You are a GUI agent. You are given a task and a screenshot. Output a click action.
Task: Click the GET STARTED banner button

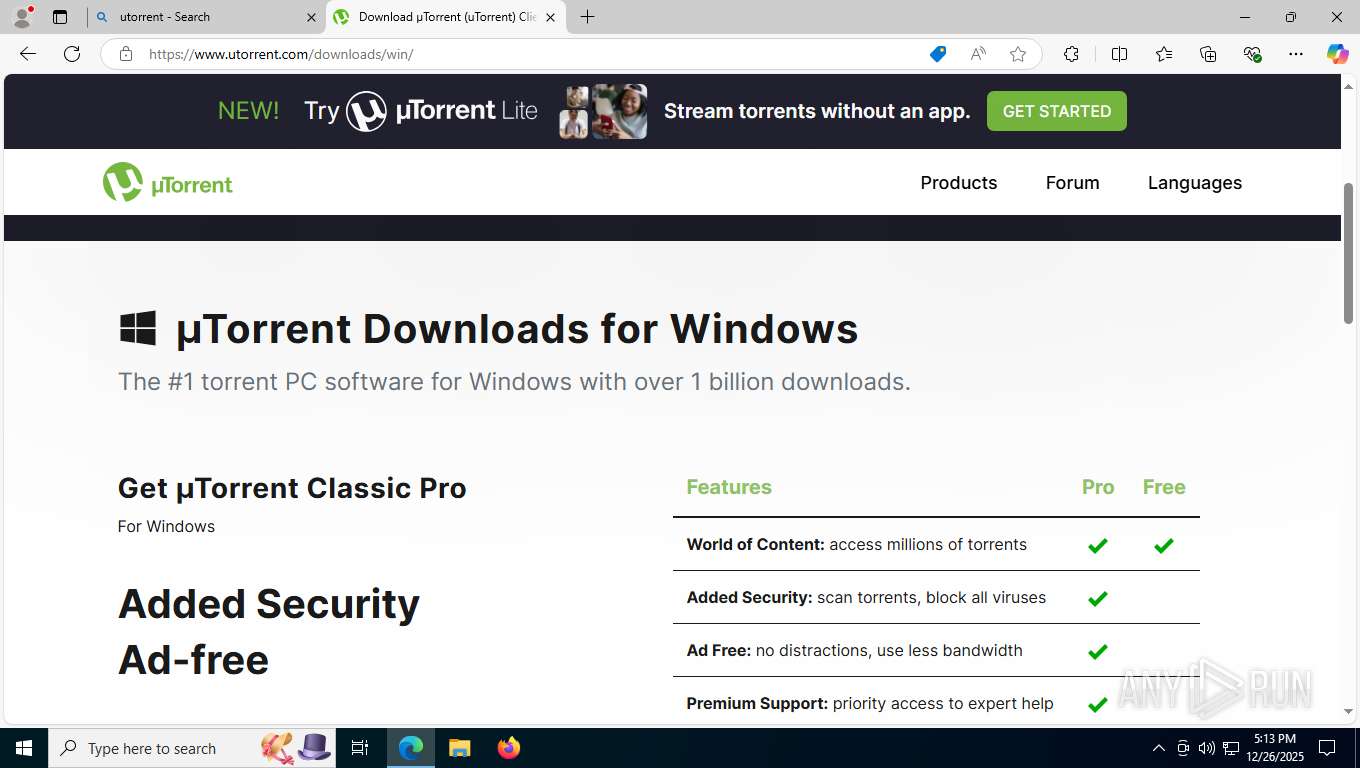[1057, 111]
